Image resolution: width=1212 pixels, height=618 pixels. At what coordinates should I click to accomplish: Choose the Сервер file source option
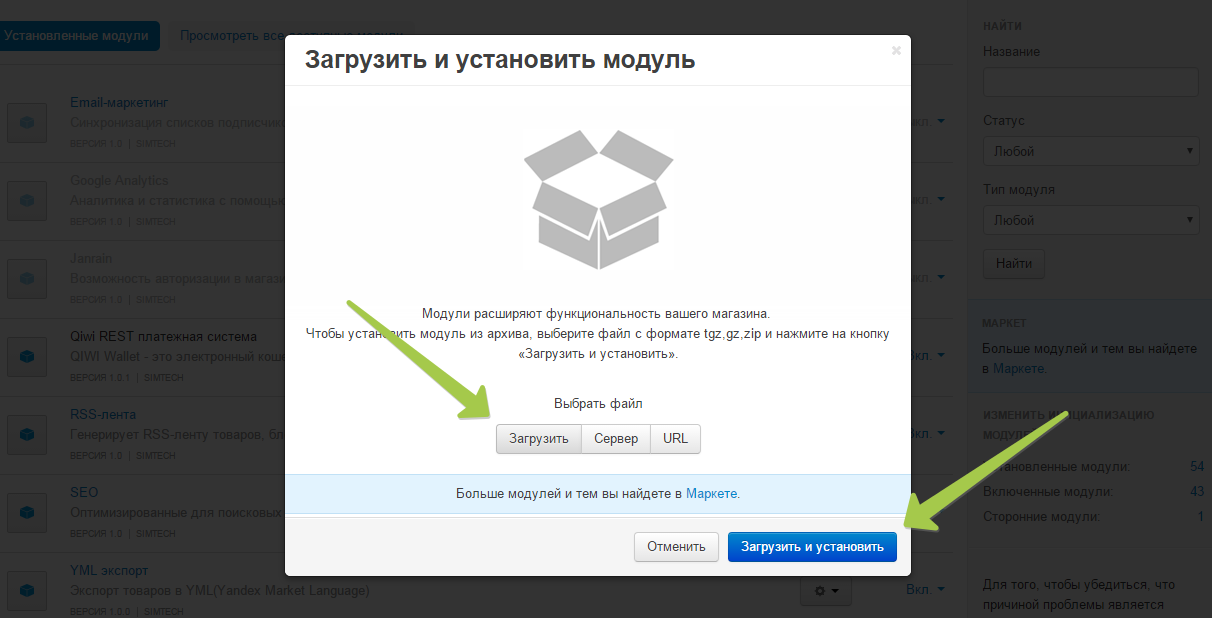(615, 439)
